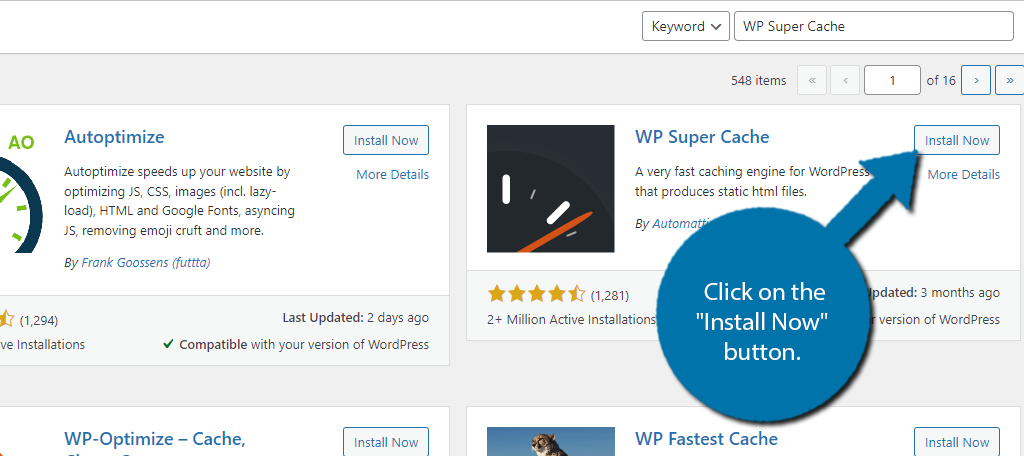
Task: Install the Autoptimize plugin
Action: pyautogui.click(x=386, y=140)
